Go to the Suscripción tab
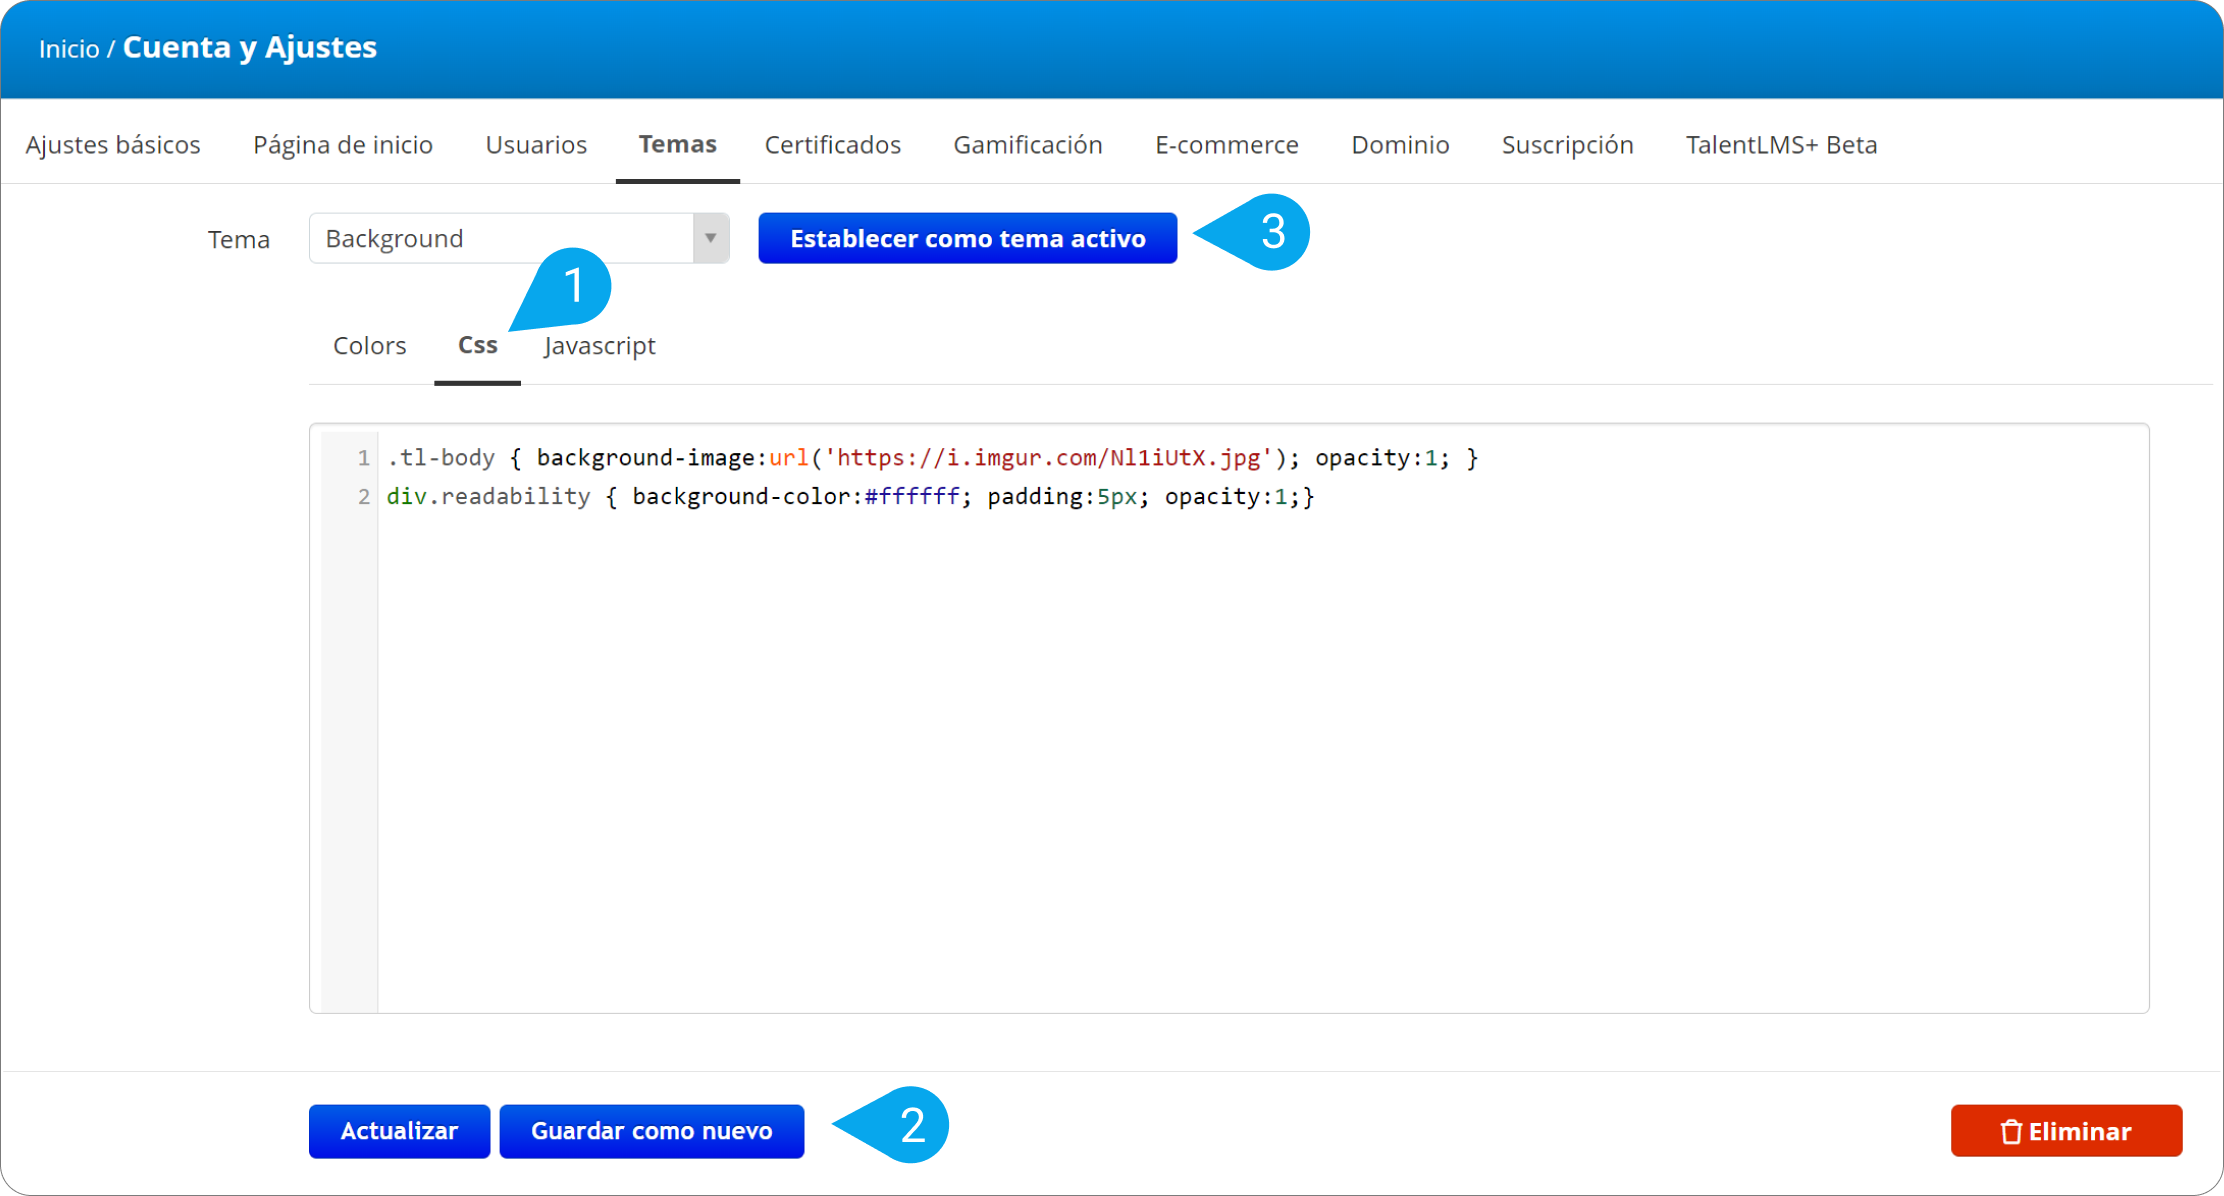The image size is (2224, 1196). click(x=1567, y=144)
